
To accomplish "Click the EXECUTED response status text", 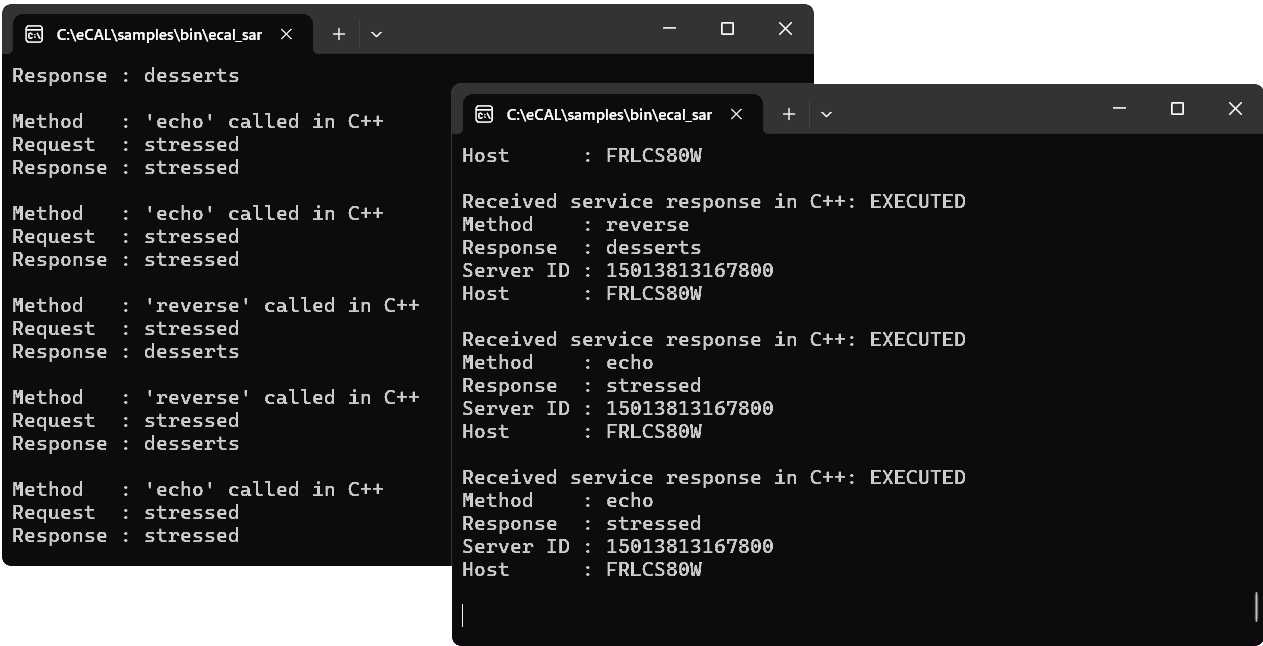I will click(x=917, y=201).
